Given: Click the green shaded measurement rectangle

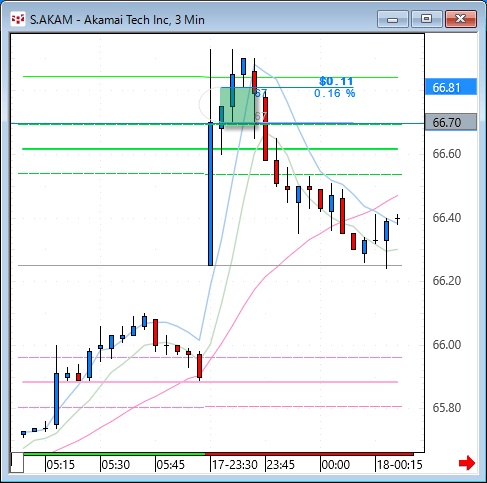Looking at the screenshot, I should (x=237, y=106).
